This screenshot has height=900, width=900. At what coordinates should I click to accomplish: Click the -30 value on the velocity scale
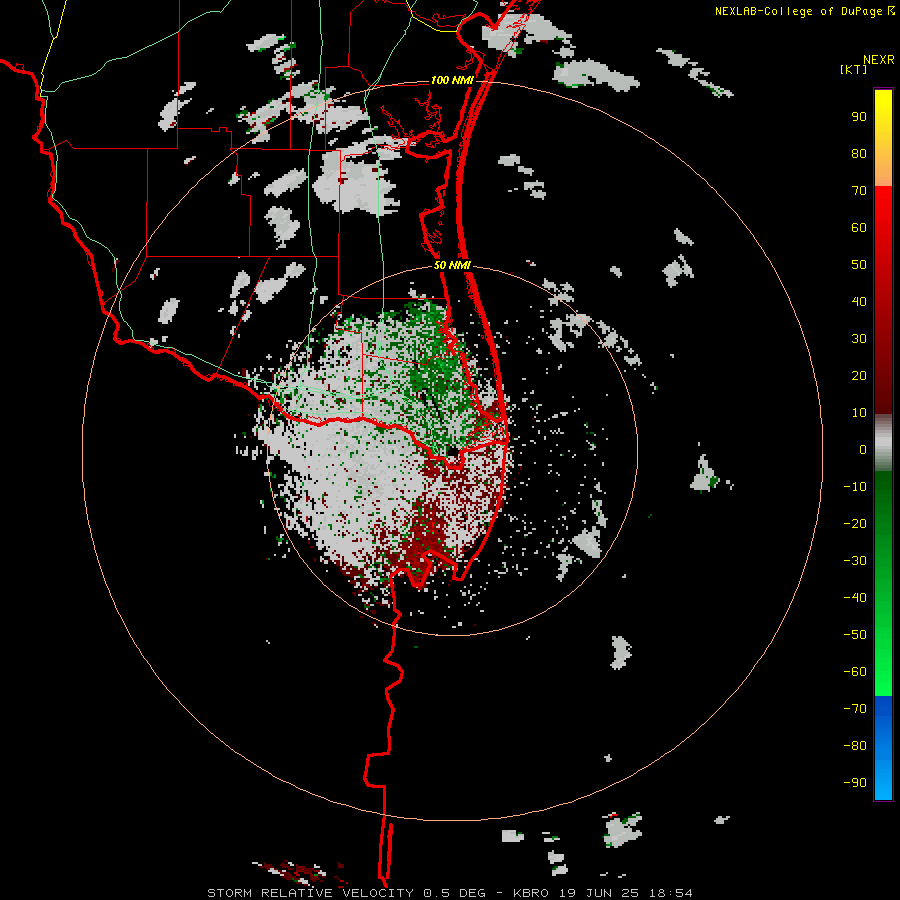tap(855, 561)
